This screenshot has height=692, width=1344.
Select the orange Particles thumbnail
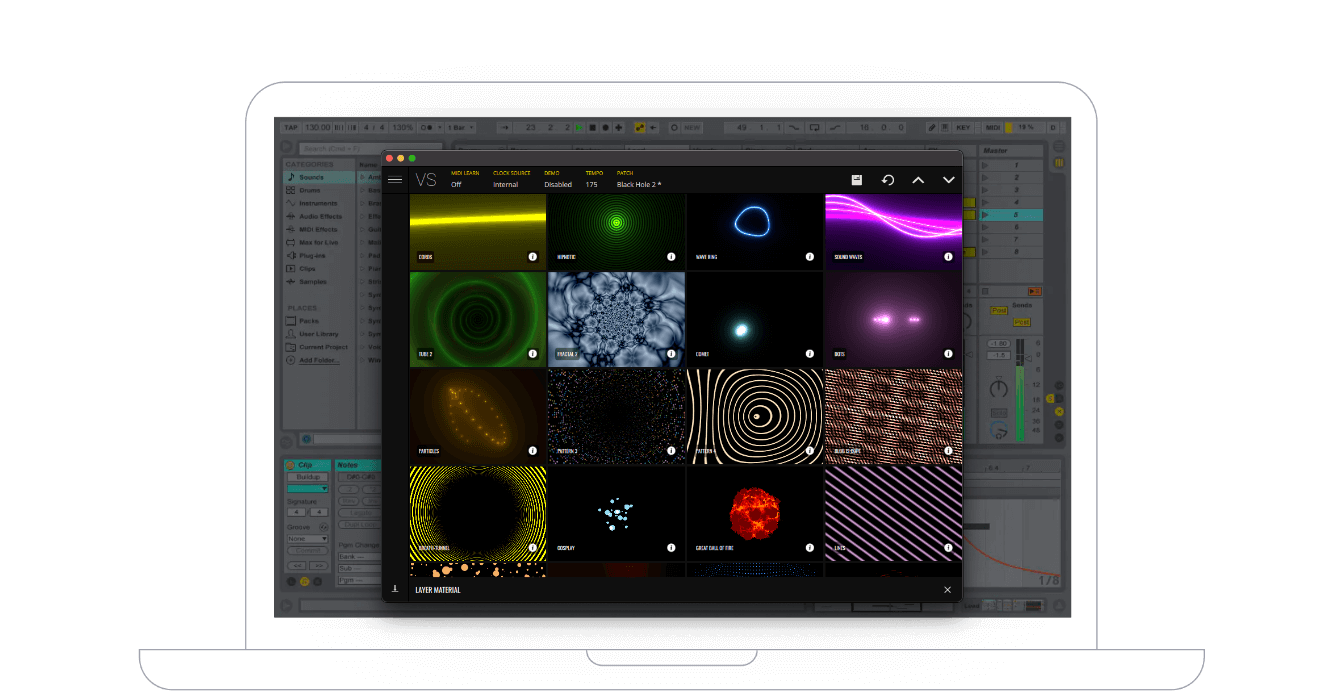click(478, 416)
